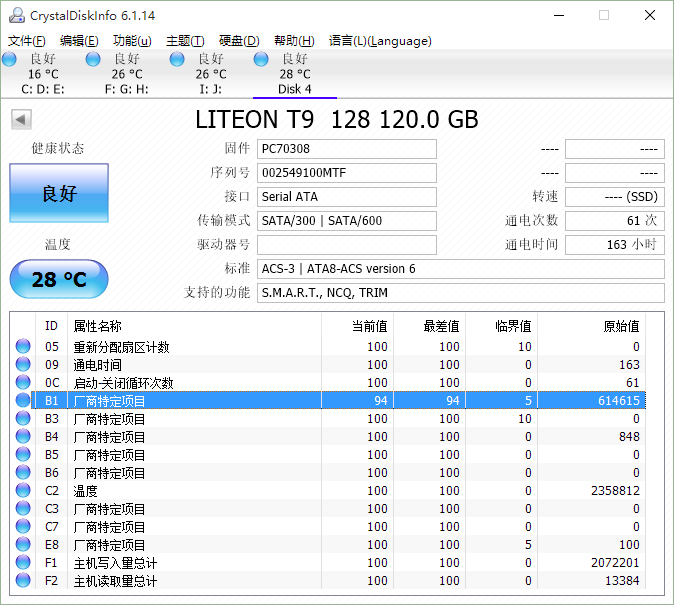Click the status orb for attribute B1
This screenshot has width=674, height=605.
(23, 401)
